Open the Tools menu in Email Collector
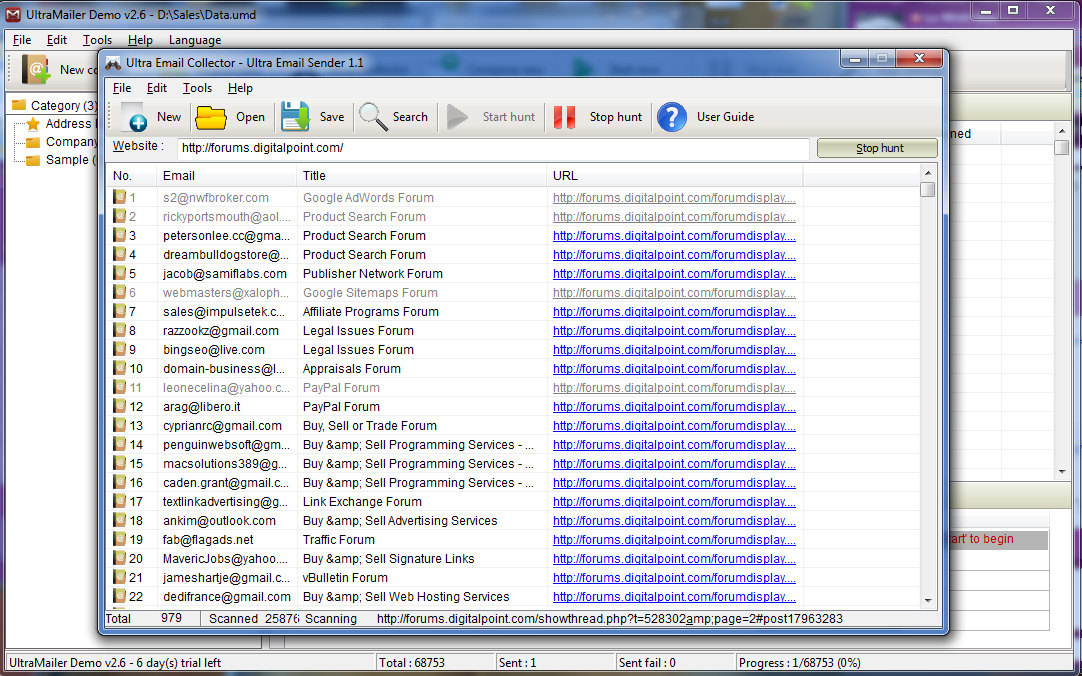The height and width of the screenshot is (676, 1082). pyautogui.click(x=197, y=88)
